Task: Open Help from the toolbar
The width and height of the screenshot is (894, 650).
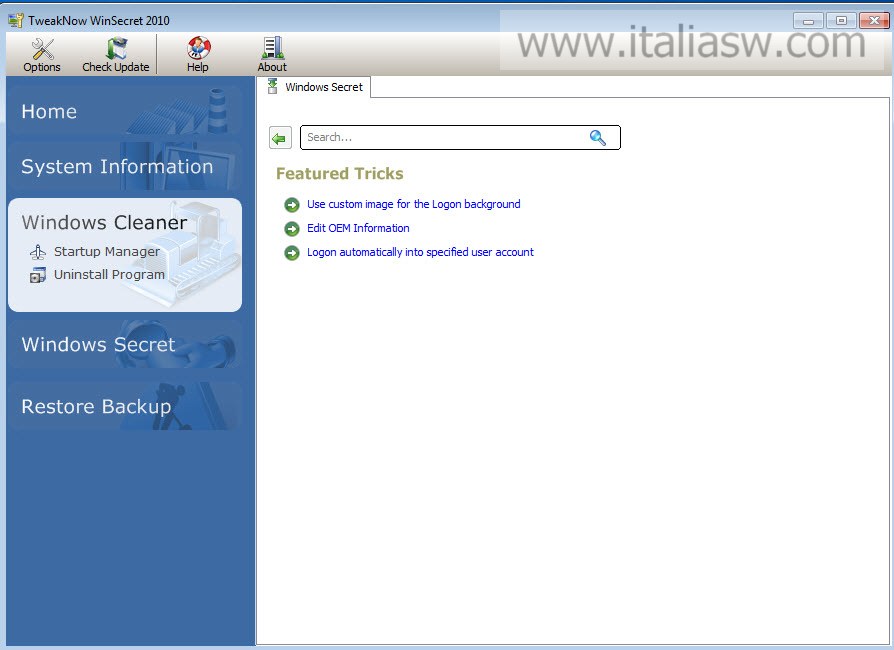Action: click(x=198, y=55)
